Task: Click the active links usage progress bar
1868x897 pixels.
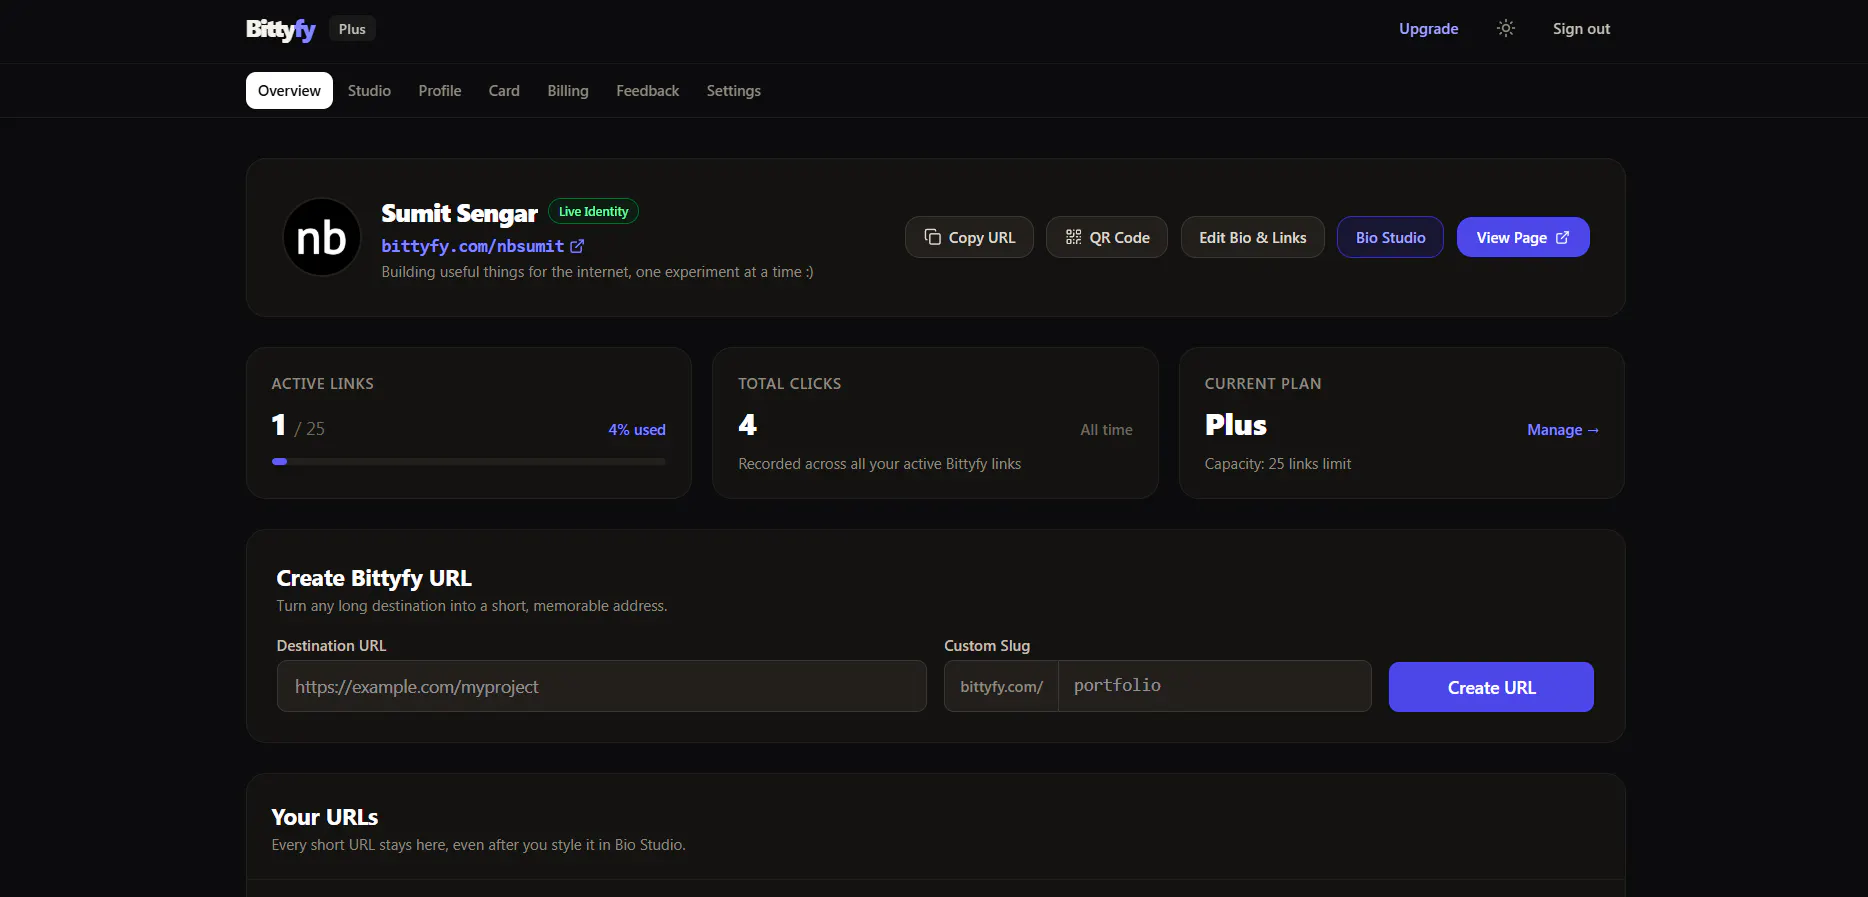Action: [468, 461]
